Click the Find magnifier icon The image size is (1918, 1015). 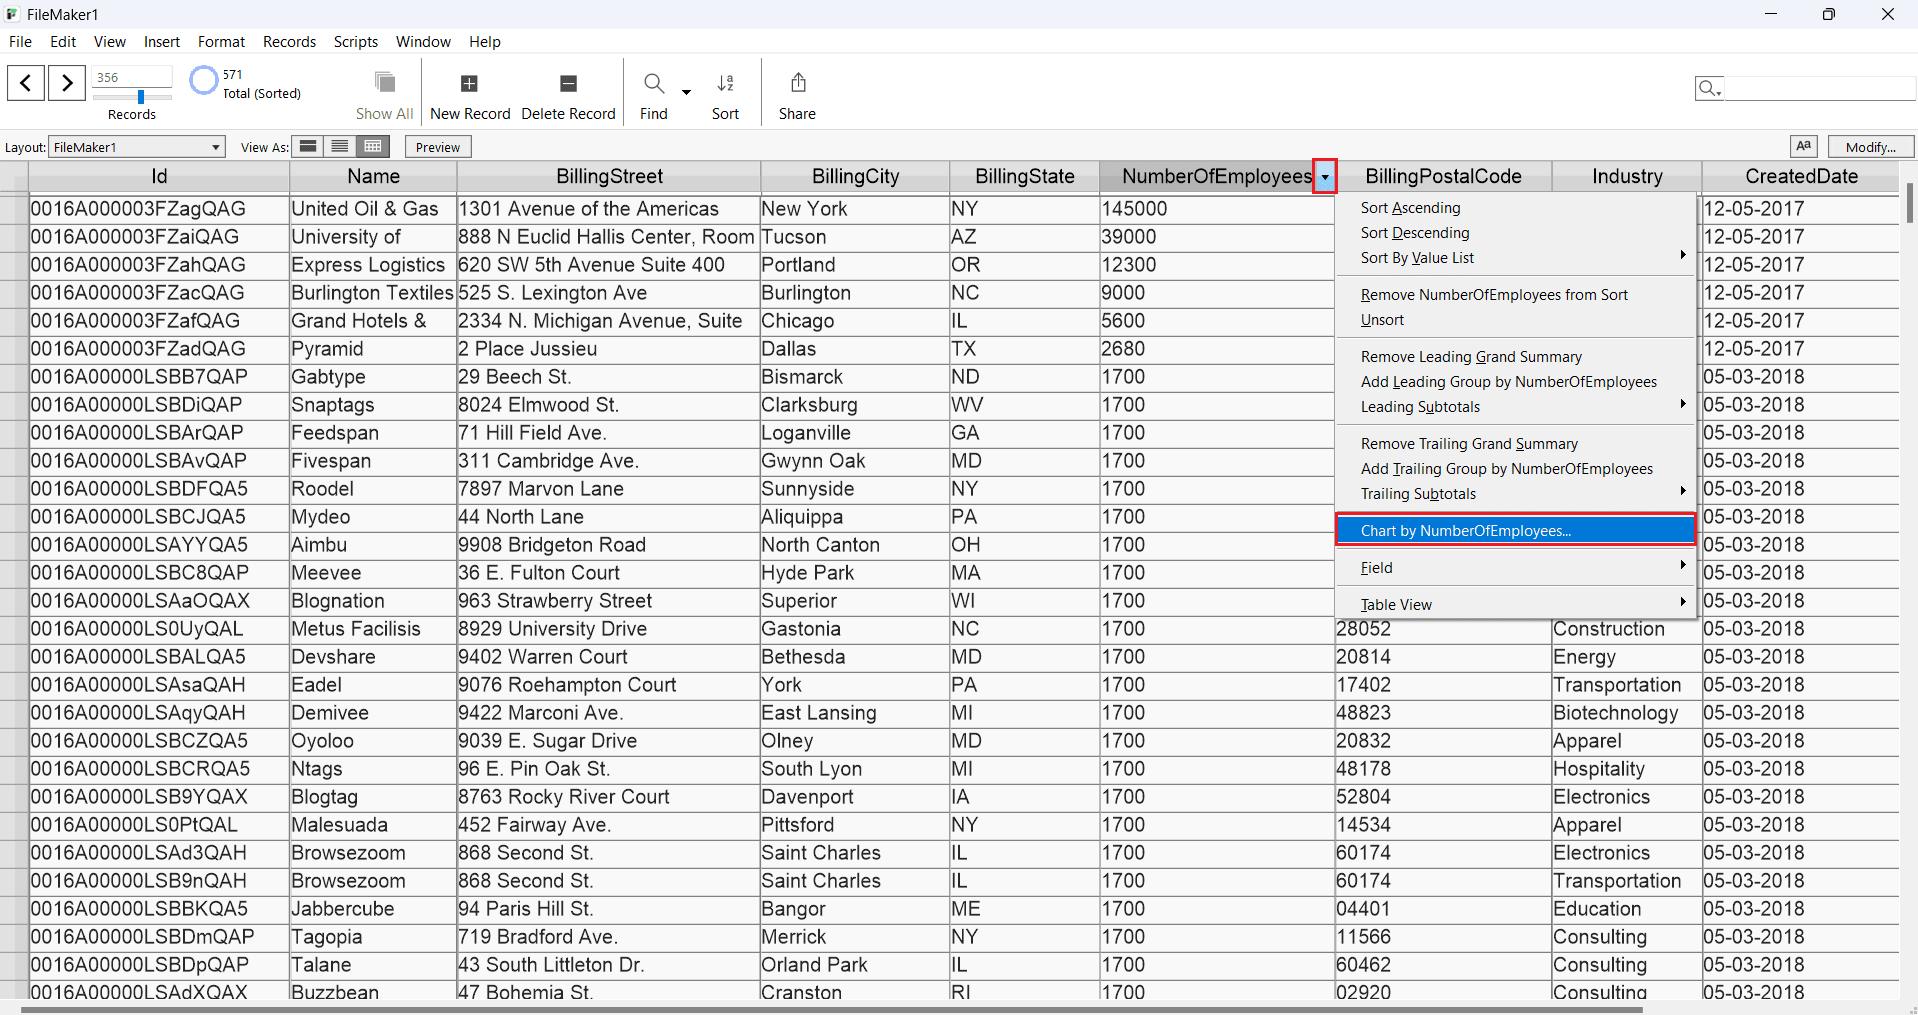654,84
